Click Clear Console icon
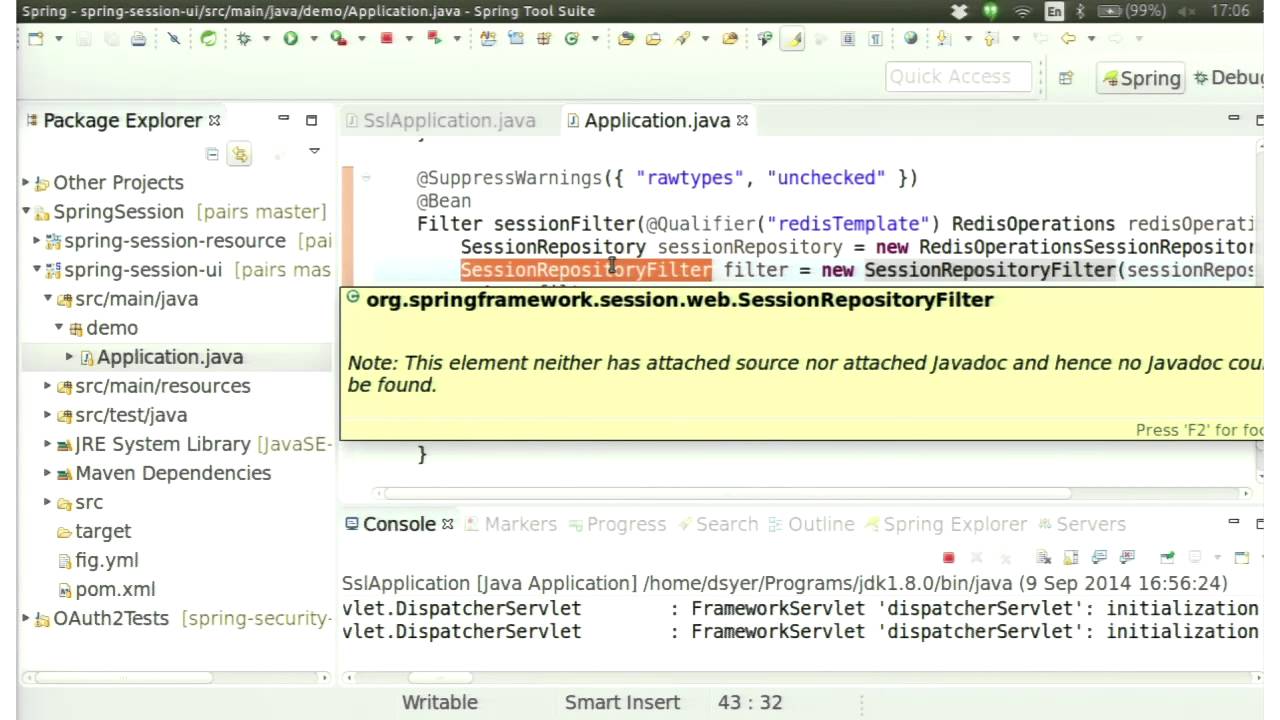 click(x=1043, y=557)
